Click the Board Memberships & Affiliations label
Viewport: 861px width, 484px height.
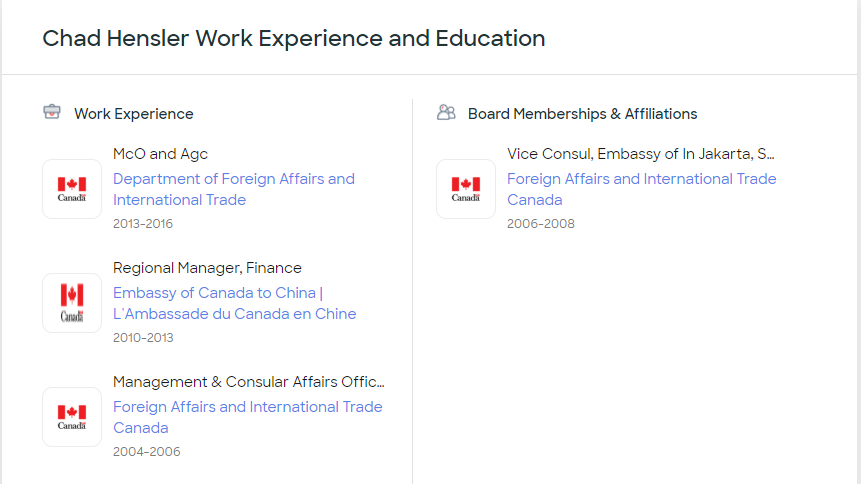[582, 114]
